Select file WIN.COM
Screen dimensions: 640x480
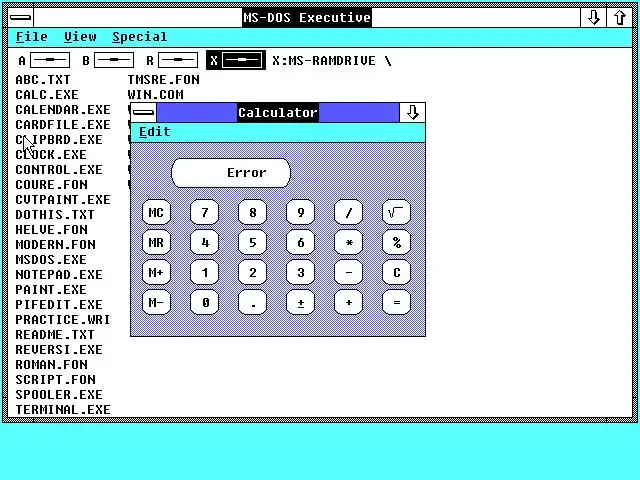(156, 95)
